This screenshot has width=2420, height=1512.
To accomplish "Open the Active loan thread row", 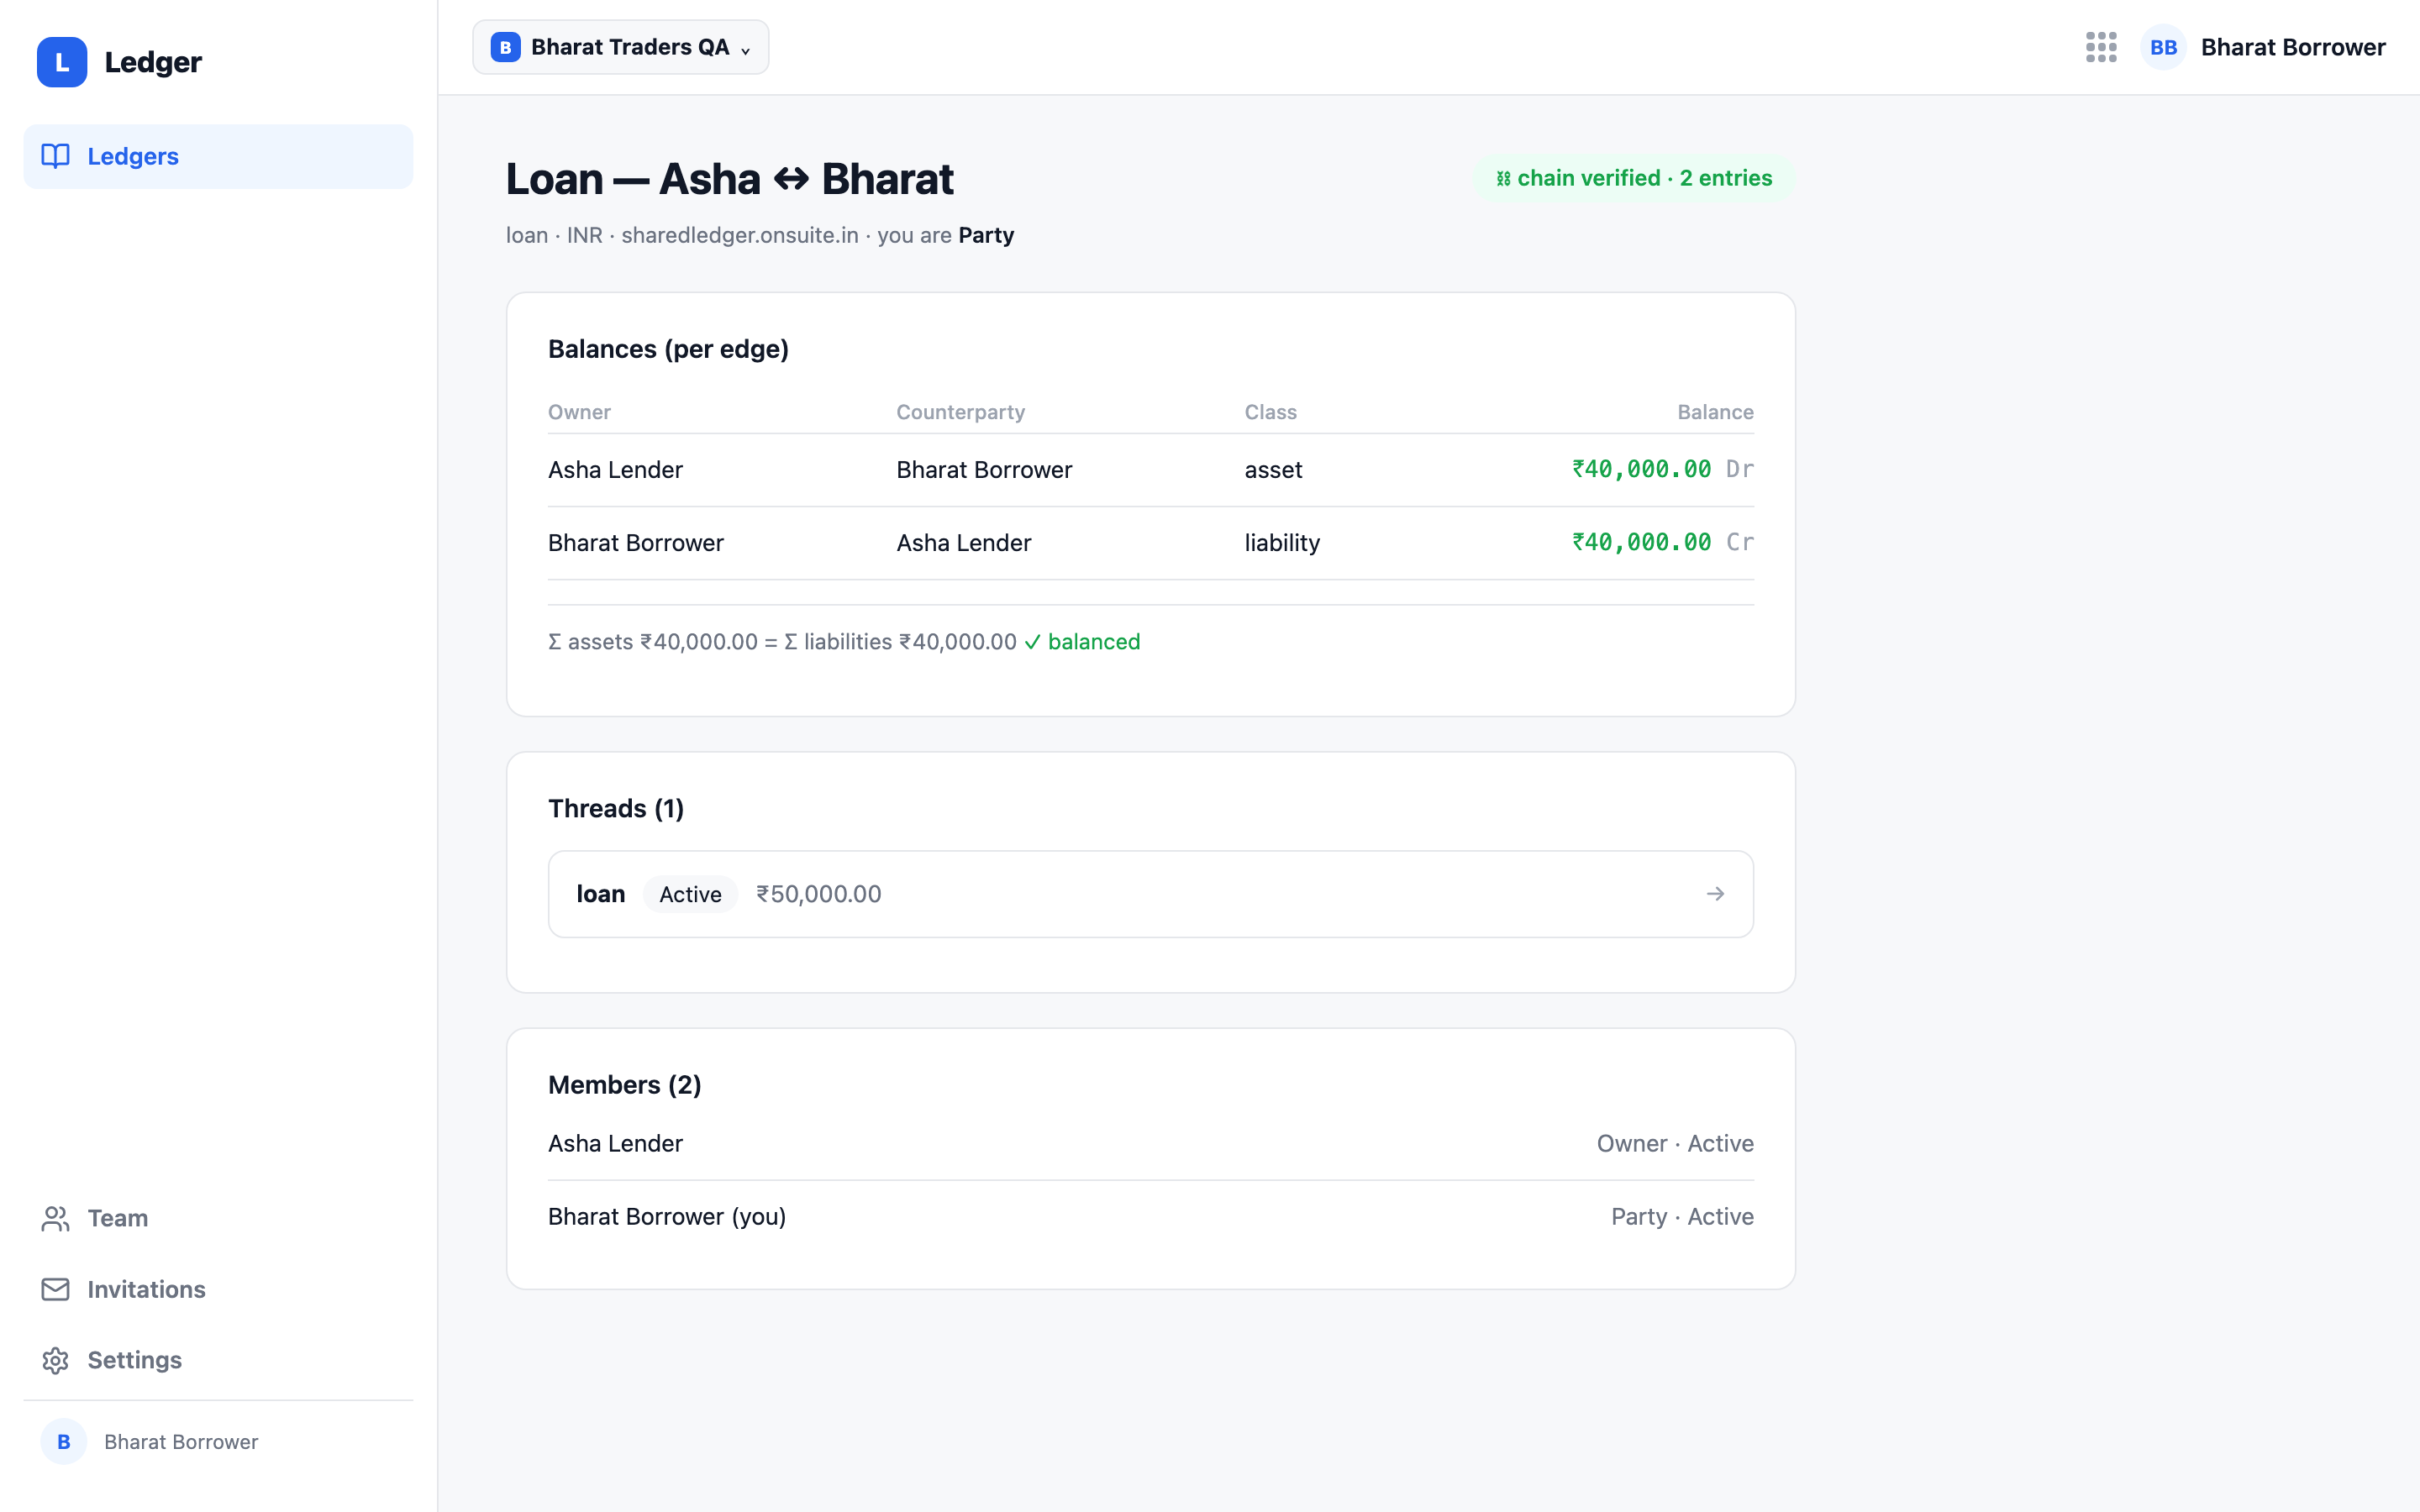I will coord(1150,894).
